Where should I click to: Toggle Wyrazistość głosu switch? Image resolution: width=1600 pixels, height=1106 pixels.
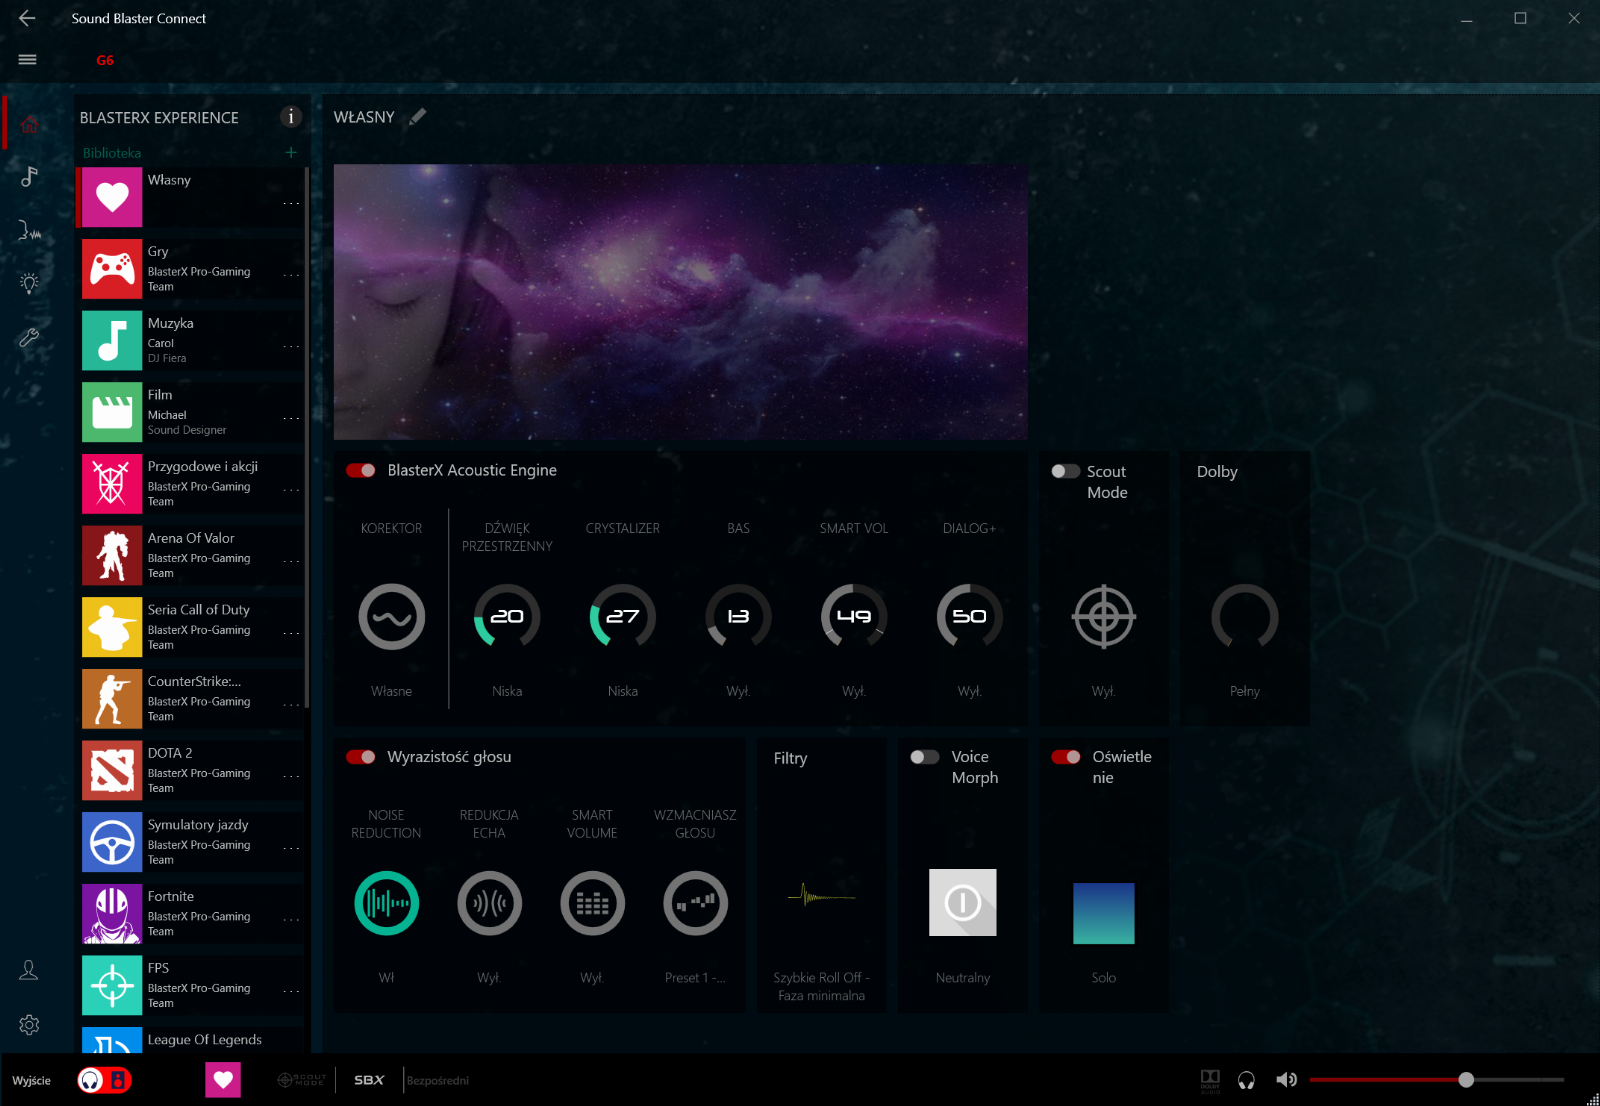(x=361, y=757)
